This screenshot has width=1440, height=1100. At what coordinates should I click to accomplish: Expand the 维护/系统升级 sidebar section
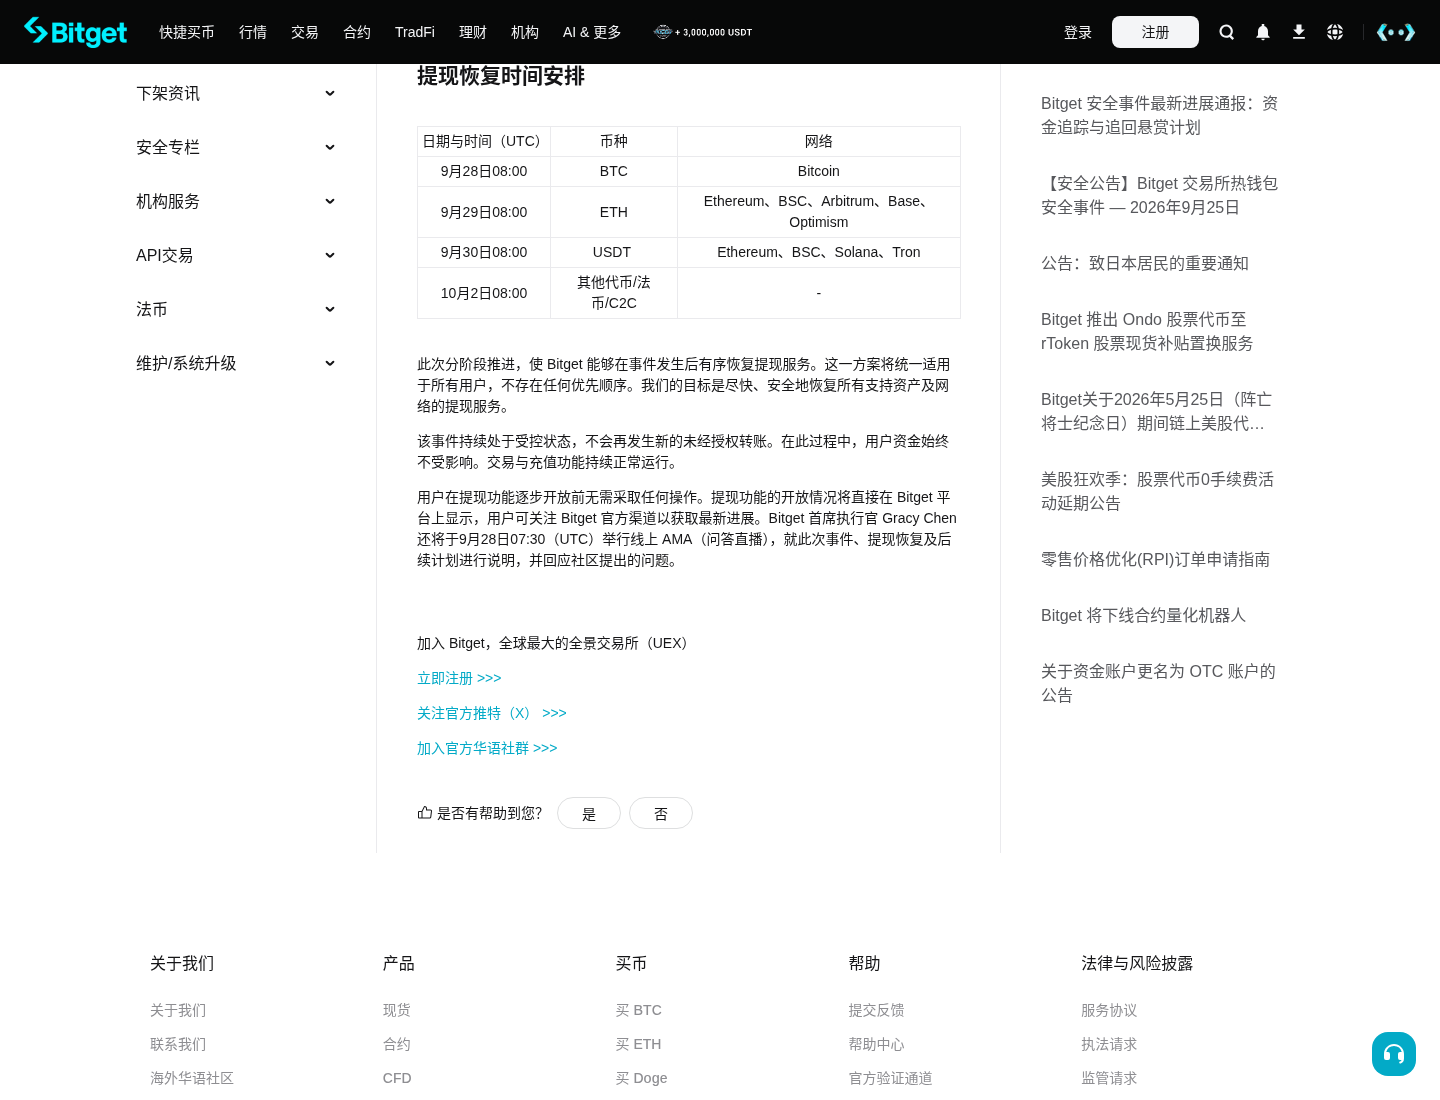(x=236, y=363)
